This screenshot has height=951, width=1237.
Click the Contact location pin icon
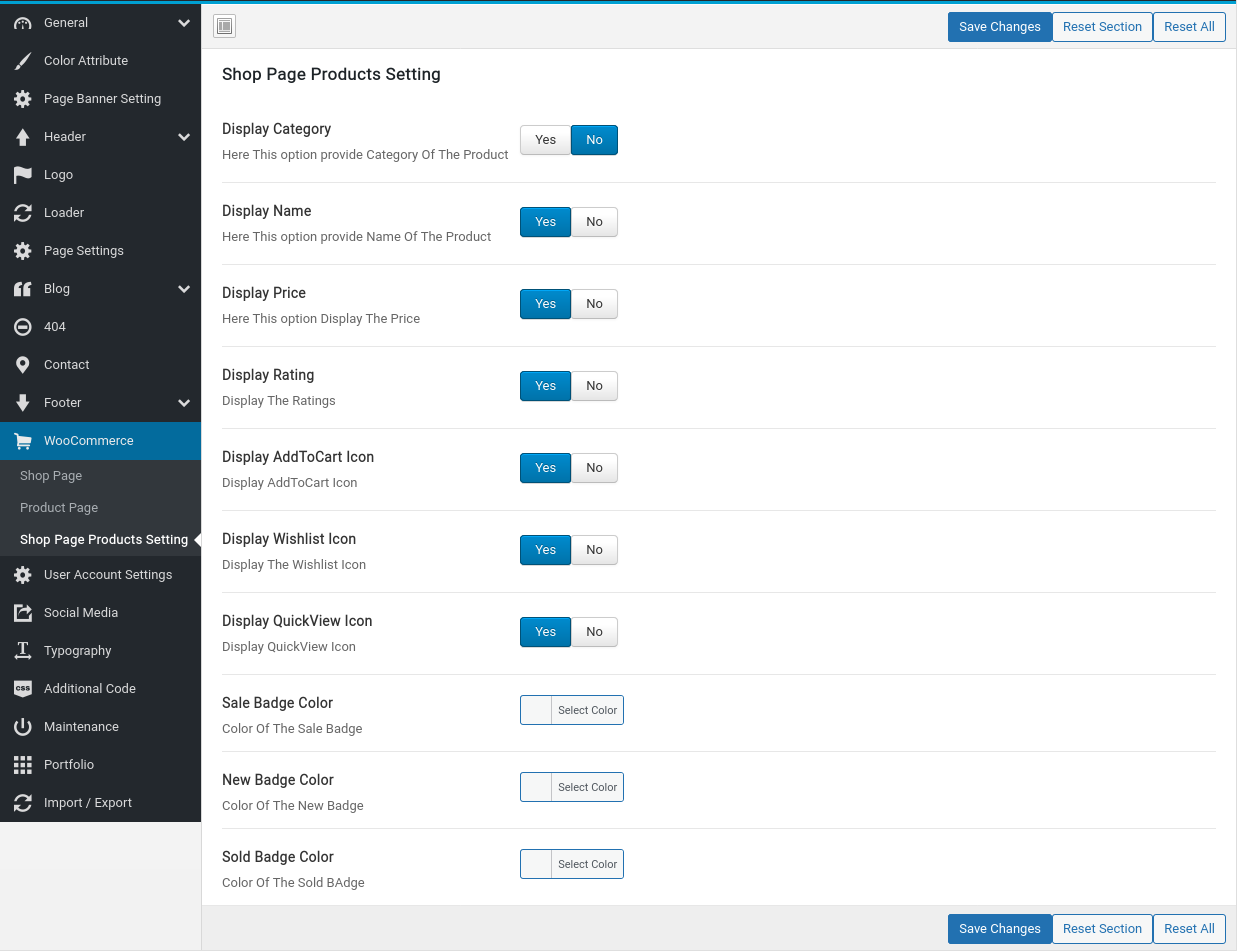(23, 365)
